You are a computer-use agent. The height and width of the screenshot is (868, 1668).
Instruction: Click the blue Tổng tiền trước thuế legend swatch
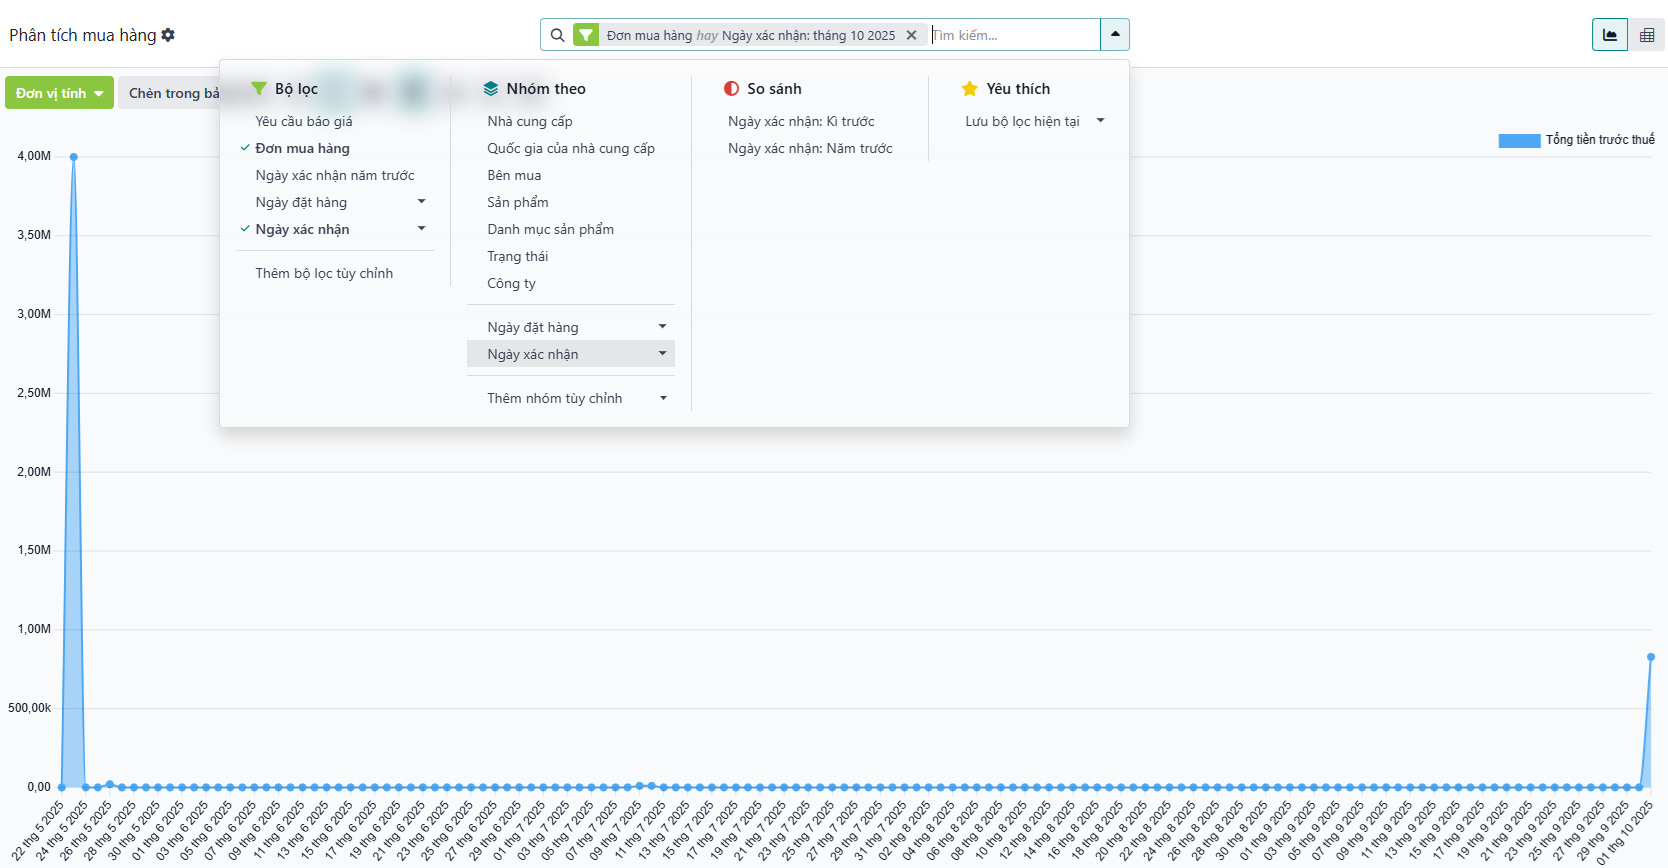click(x=1518, y=141)
